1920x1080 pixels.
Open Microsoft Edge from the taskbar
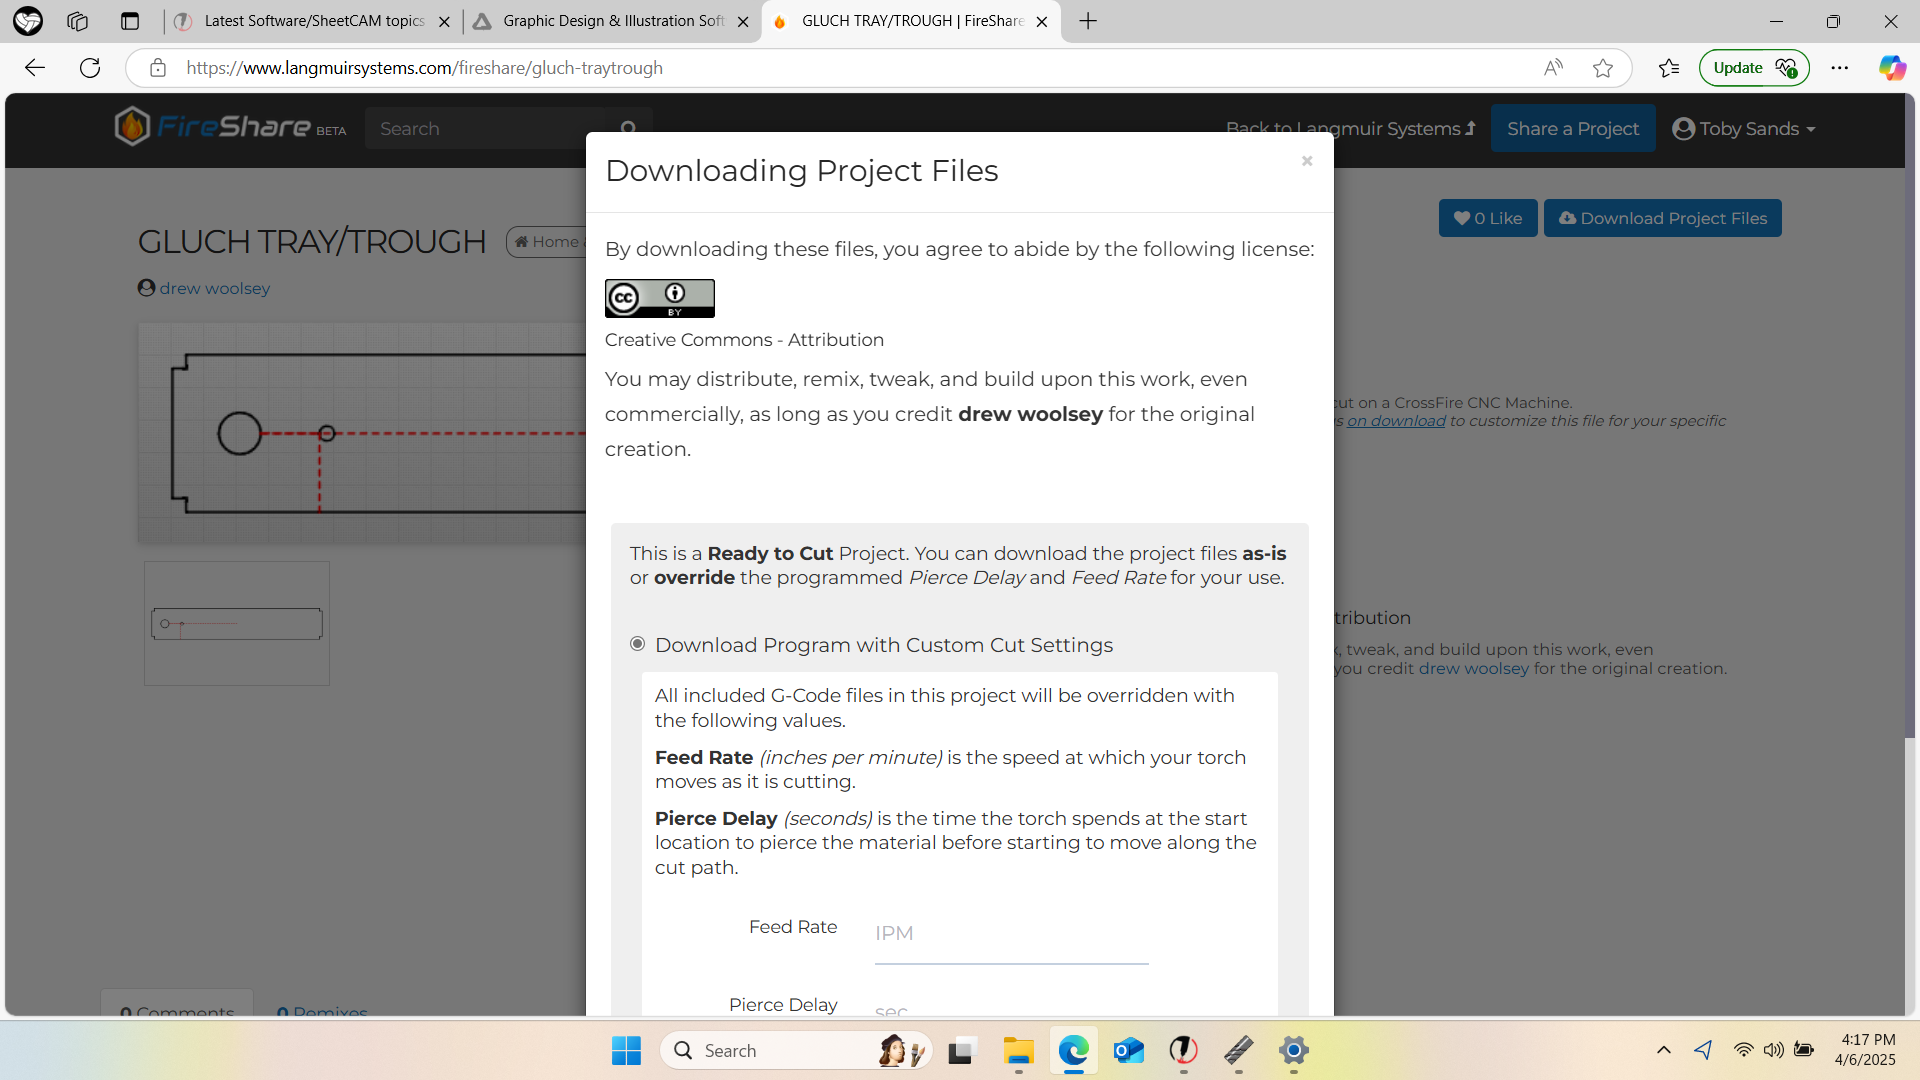[1073, 1051]
